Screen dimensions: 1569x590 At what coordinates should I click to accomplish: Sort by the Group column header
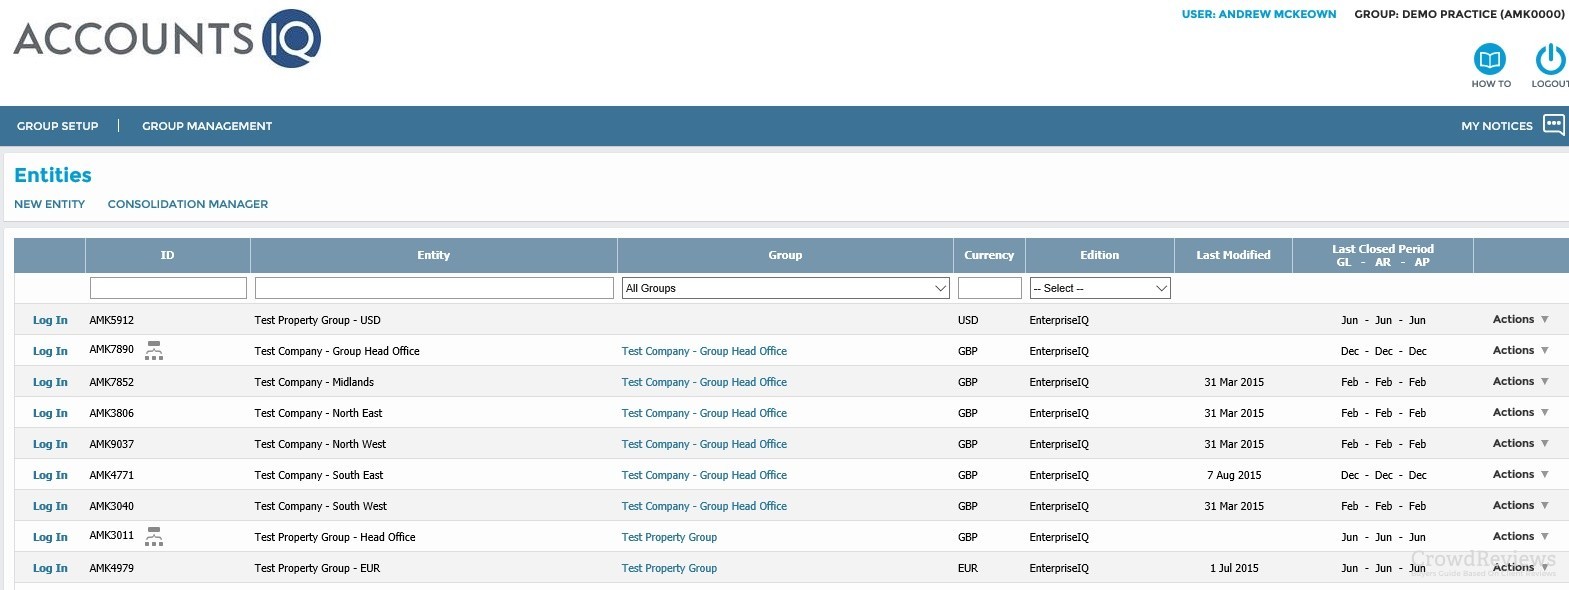coord(785,255)
